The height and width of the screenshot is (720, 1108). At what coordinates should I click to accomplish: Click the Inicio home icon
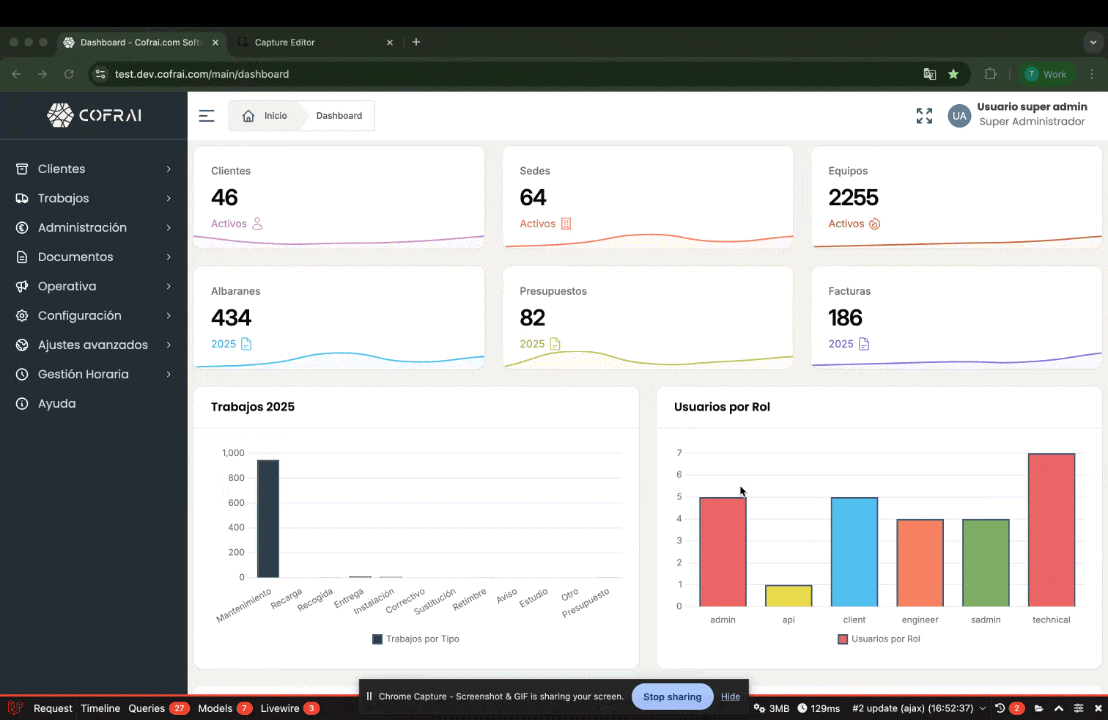[x=248, y=116]
